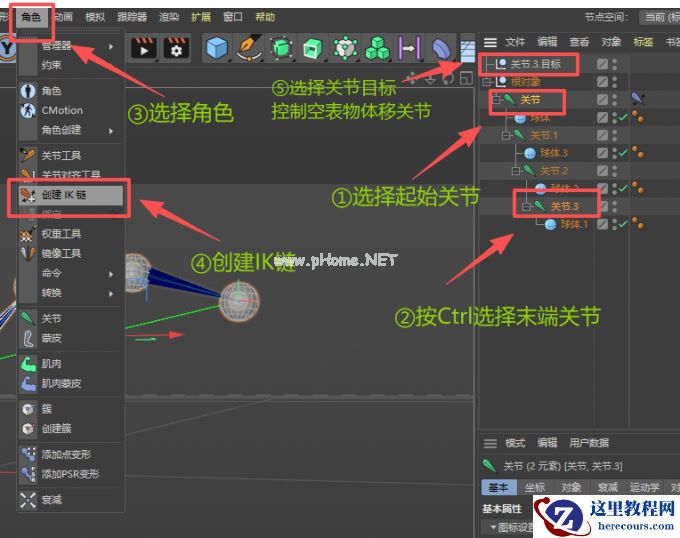Click the IK tag on 关节 row
Image resolution: width=680 pixels, height=538 pixels.
pos(638,99)
